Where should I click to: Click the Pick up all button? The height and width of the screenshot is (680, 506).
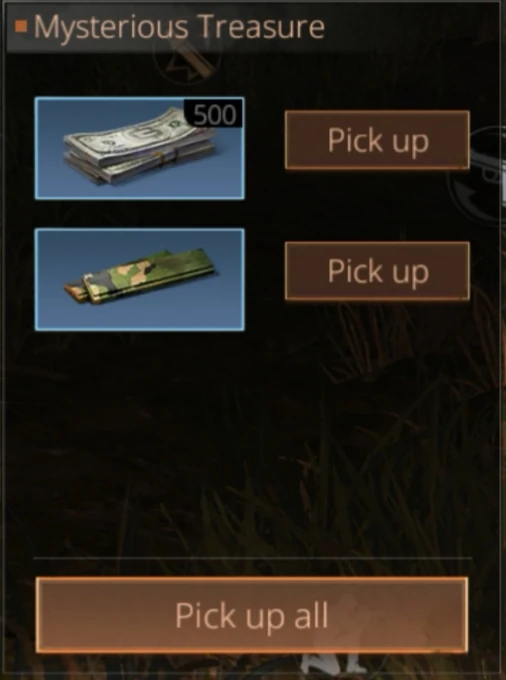click(251, 615)
